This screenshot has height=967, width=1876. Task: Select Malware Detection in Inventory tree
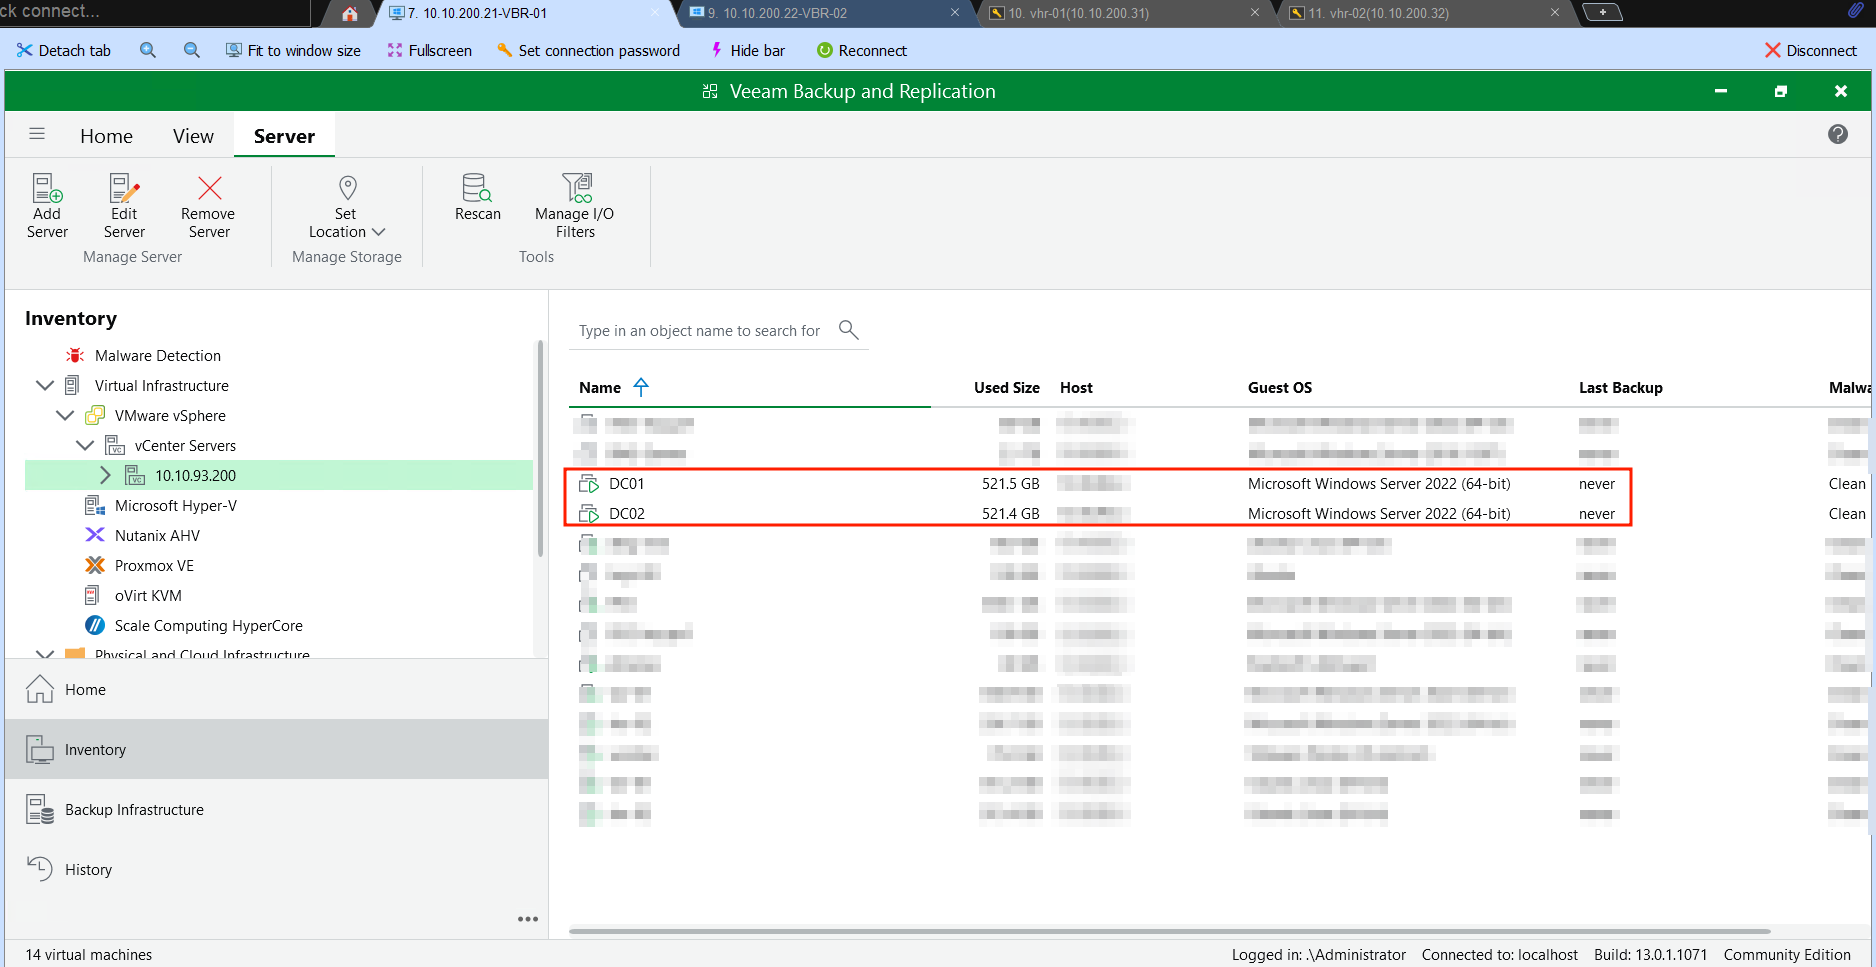pyautogui.click(x=158, y=356)
